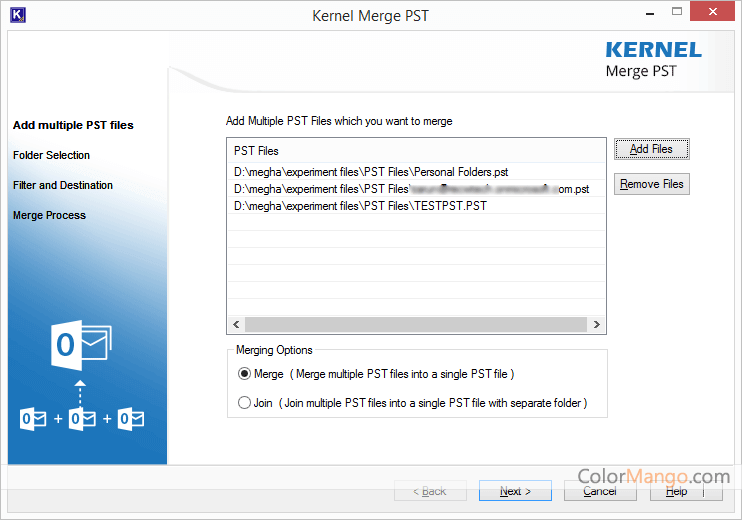Open the Filter and Destination step
This screenshot has width=742, height=520.
click(x=63, y=185)
